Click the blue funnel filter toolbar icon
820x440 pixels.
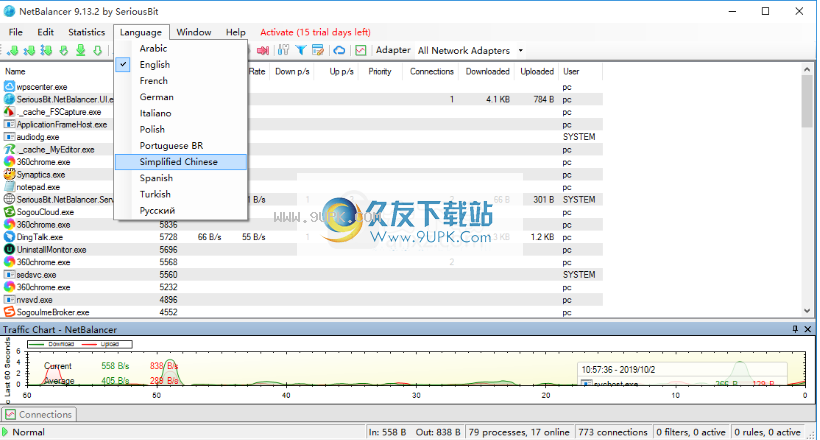pos(301,50)
